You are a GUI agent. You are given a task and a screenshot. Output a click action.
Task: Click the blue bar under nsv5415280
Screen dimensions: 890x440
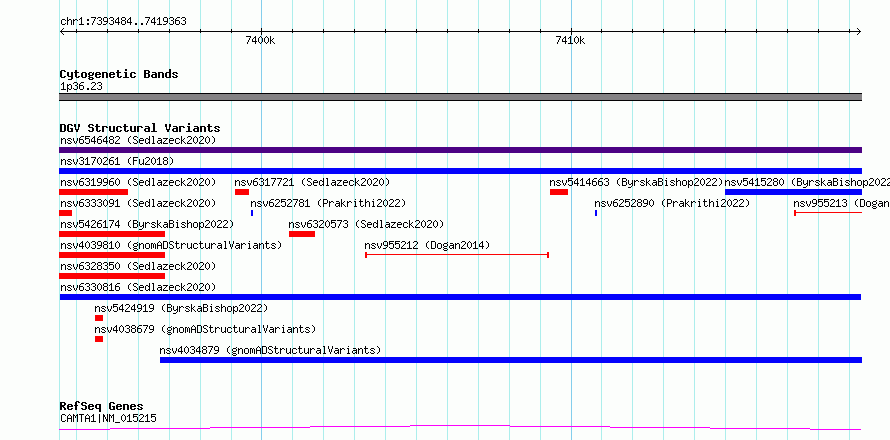794,192
